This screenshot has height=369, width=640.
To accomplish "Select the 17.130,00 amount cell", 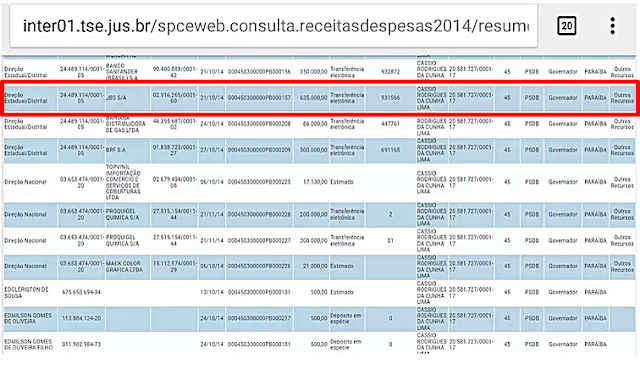I will click(x=311, y=182).
